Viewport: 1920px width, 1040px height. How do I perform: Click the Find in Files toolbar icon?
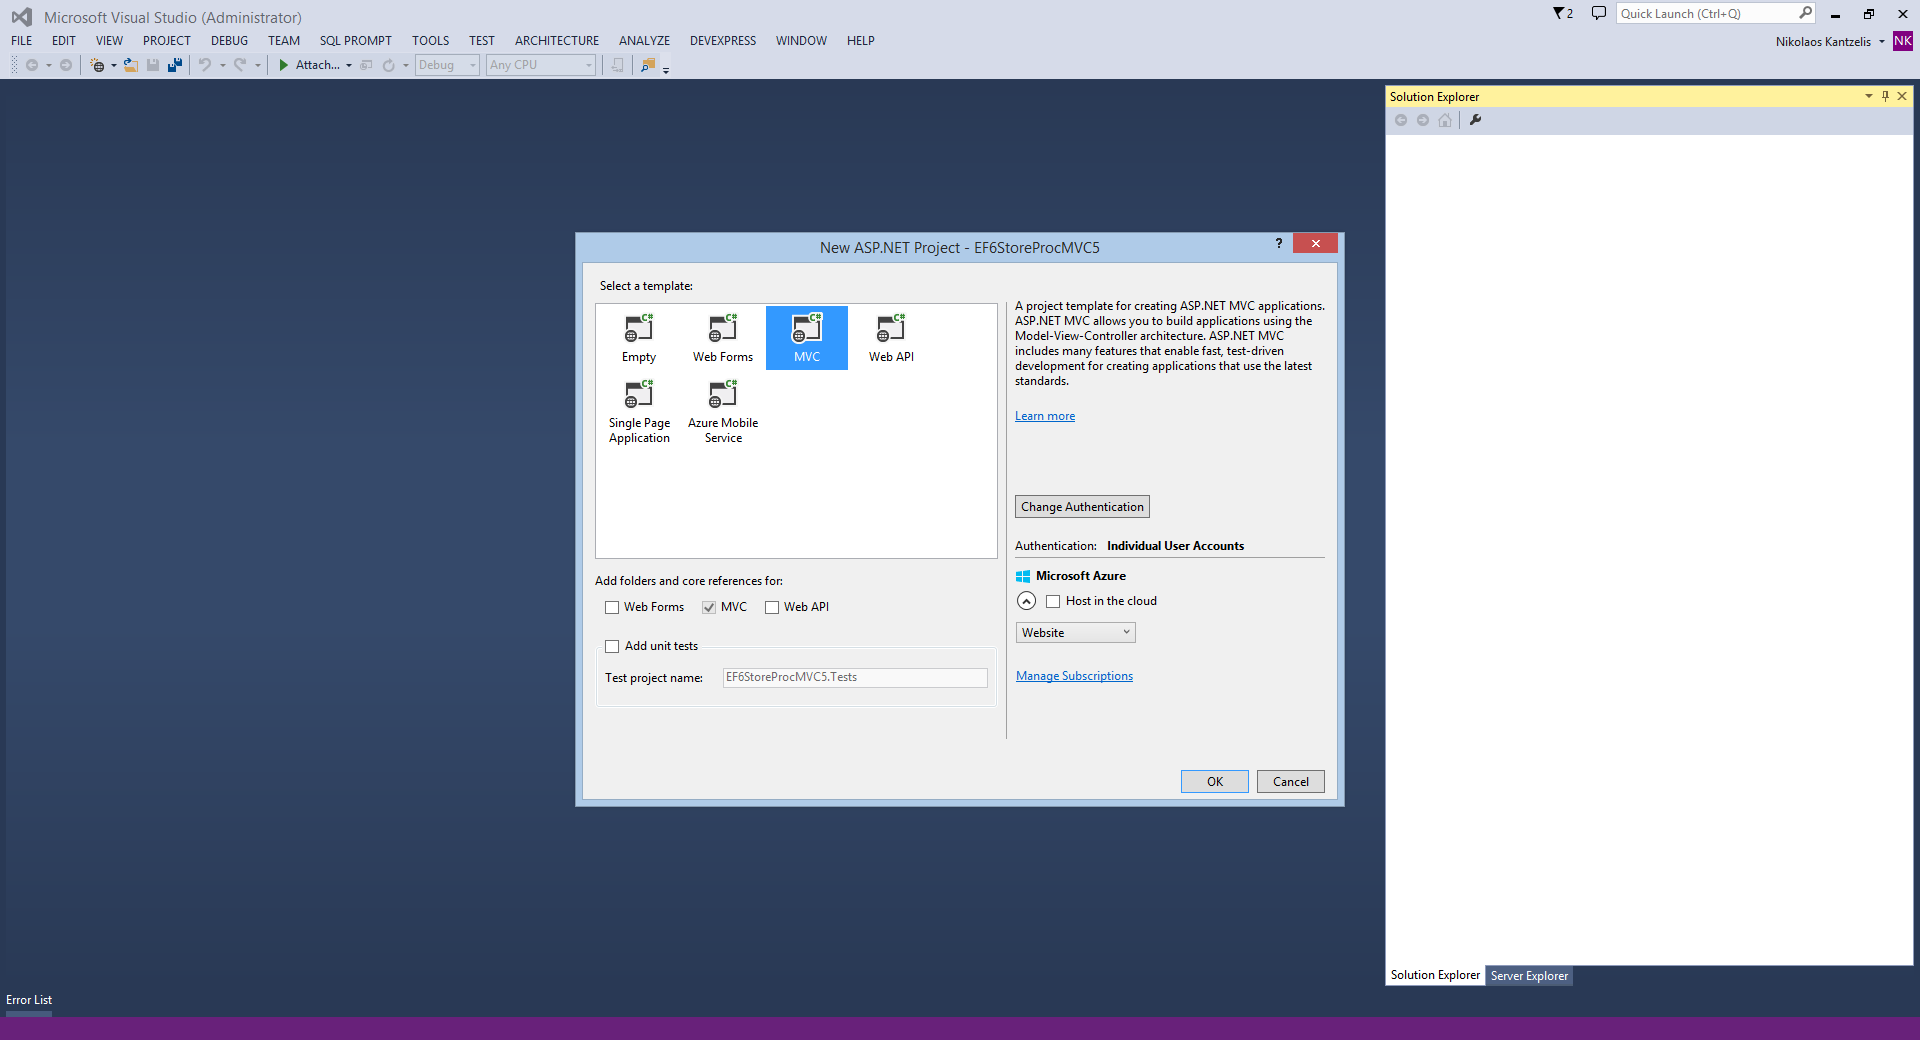tap(648, 65)
